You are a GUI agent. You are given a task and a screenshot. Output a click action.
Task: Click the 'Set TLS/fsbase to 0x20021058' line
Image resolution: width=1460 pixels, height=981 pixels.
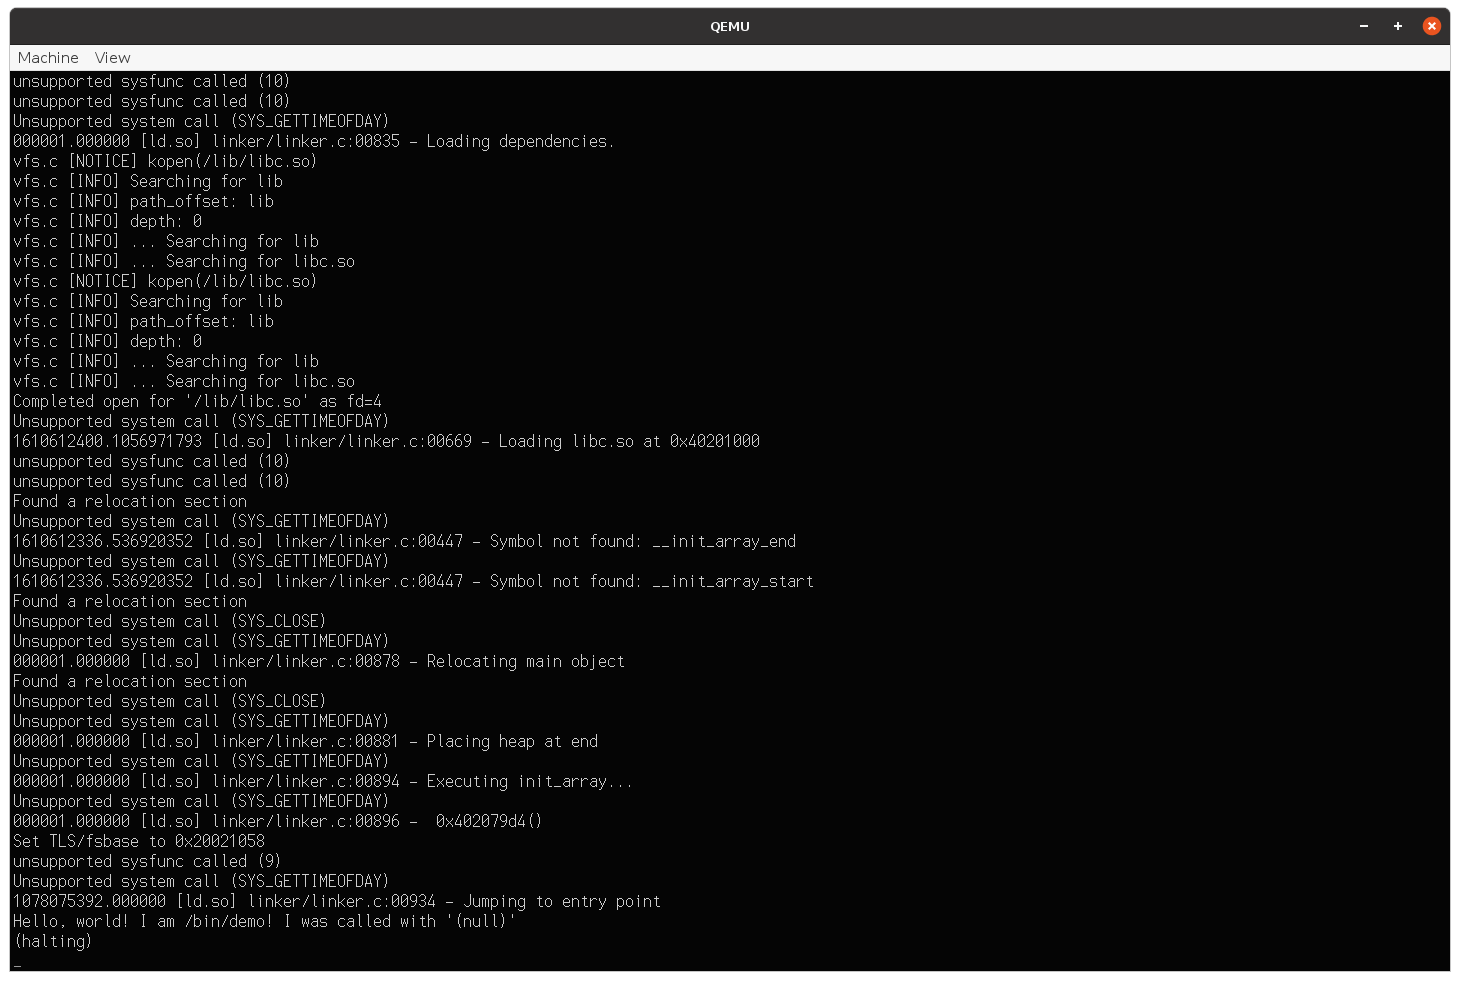click(x=139, y=841)
